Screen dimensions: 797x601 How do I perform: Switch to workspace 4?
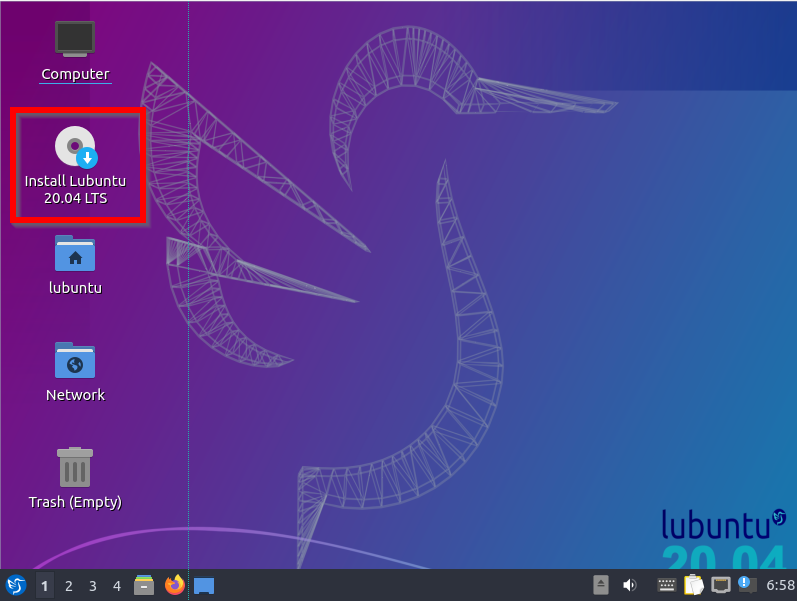click(x=116, y=586)
